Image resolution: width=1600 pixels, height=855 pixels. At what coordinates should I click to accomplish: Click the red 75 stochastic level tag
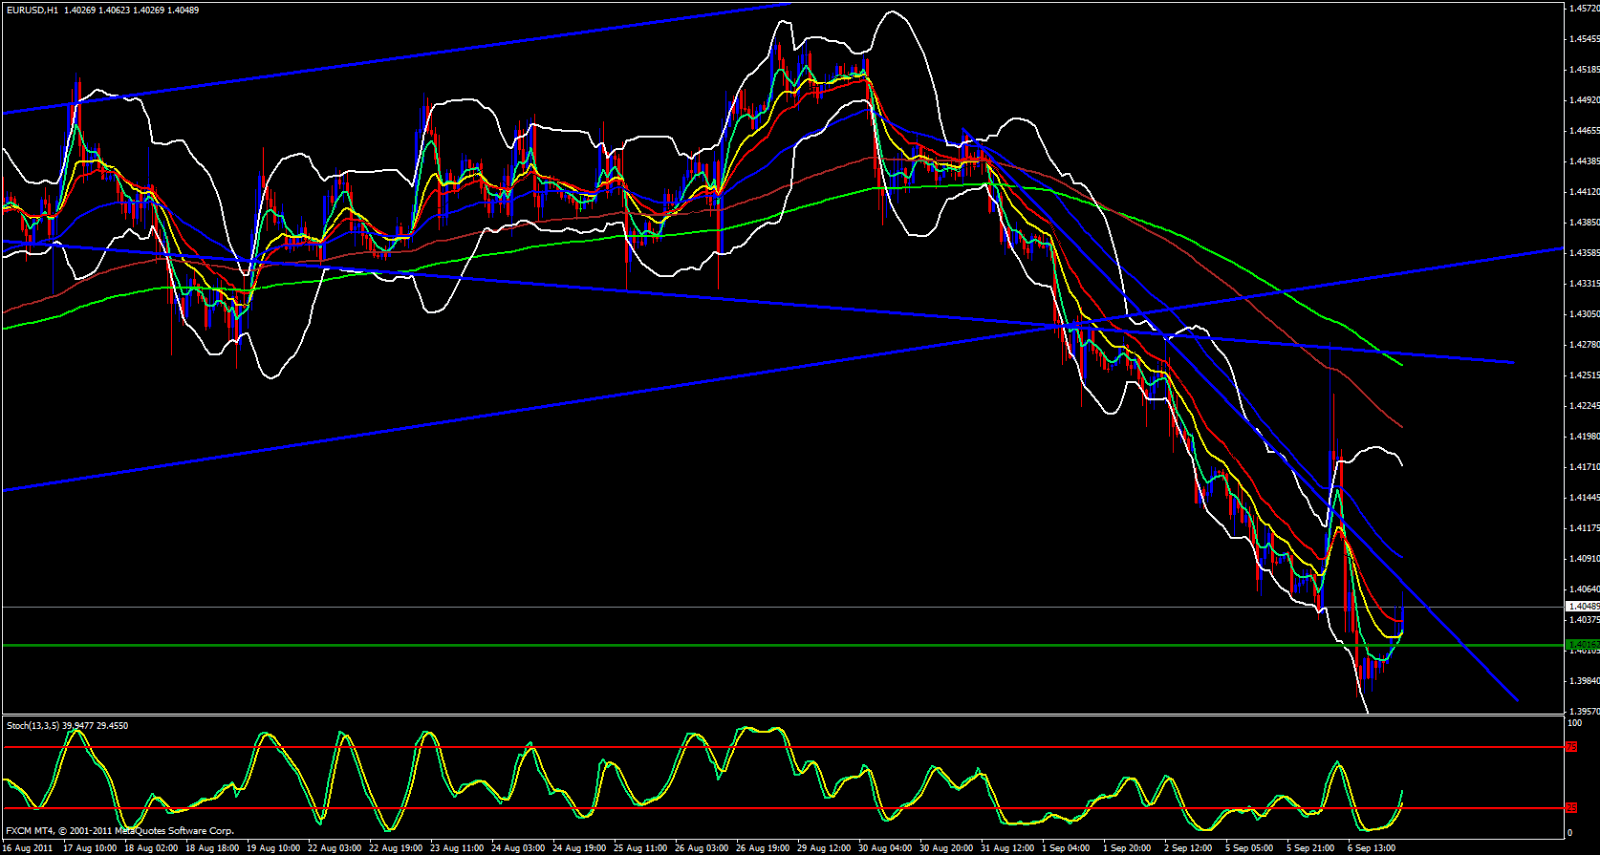tap(1571, 747)
